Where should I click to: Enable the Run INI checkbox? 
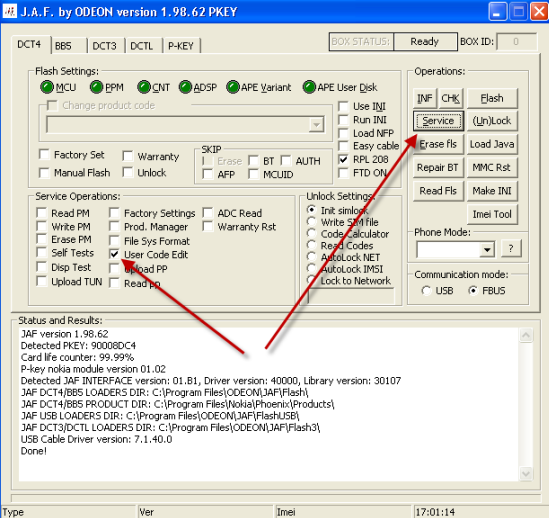pyautogui.click(x=343, y=120)
